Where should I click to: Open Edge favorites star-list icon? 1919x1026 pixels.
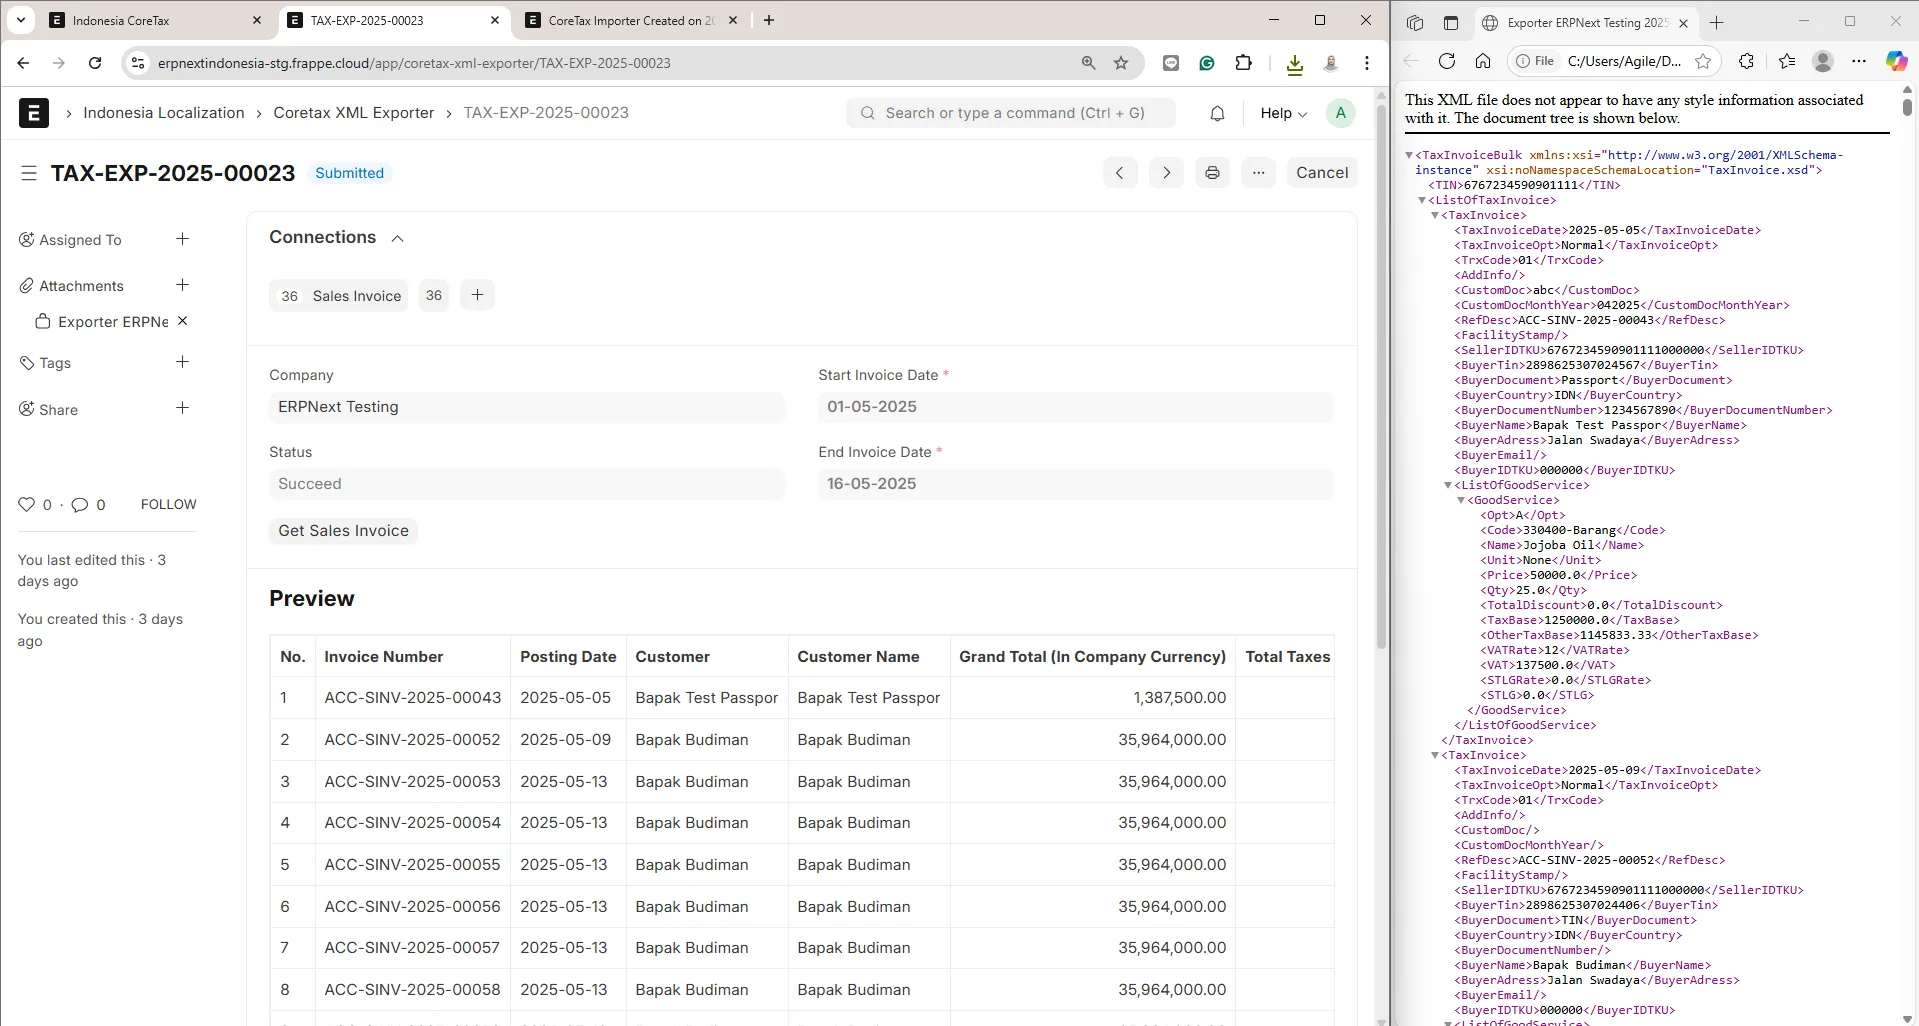[x=1787, y=61]
